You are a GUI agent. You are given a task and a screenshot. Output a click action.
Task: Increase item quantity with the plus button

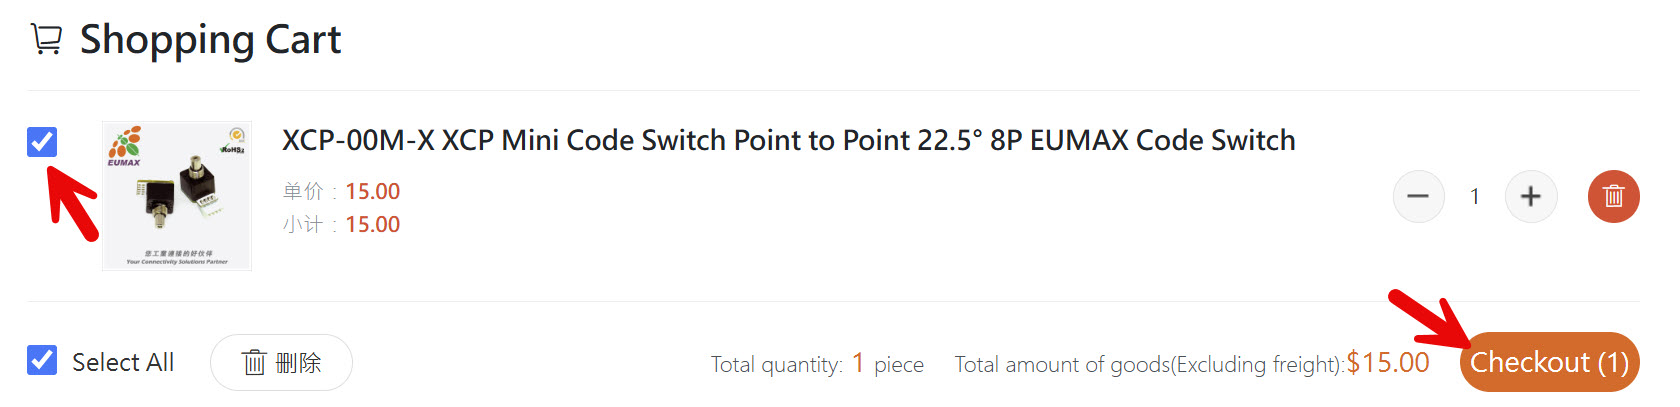tap(1530, 196)
